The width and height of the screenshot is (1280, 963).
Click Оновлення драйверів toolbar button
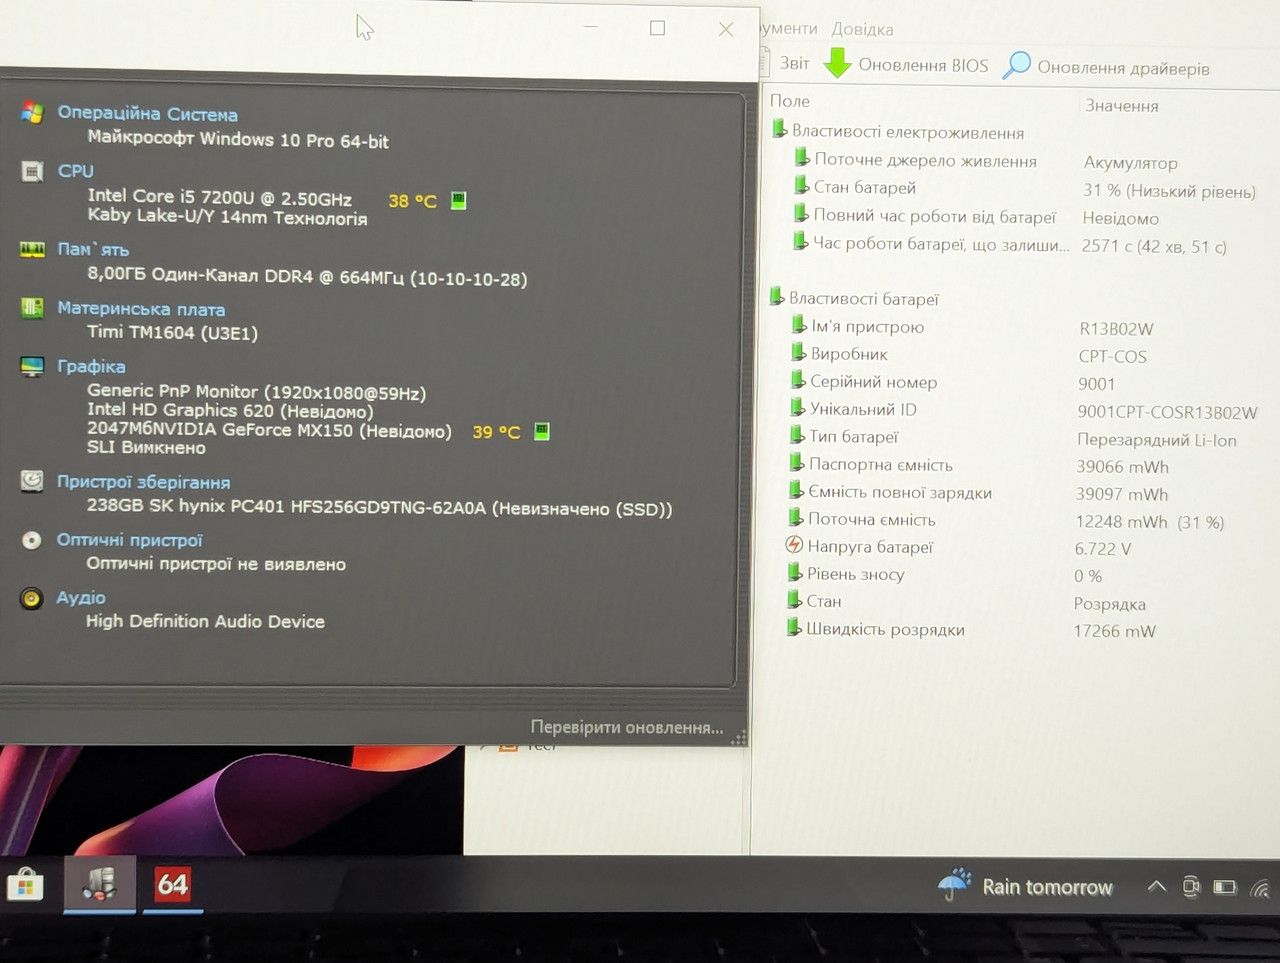tap(1106, 67)
